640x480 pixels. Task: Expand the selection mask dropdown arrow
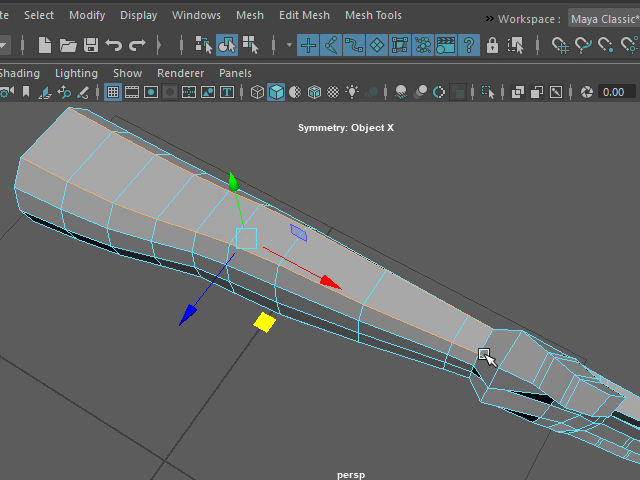[290, 45]
